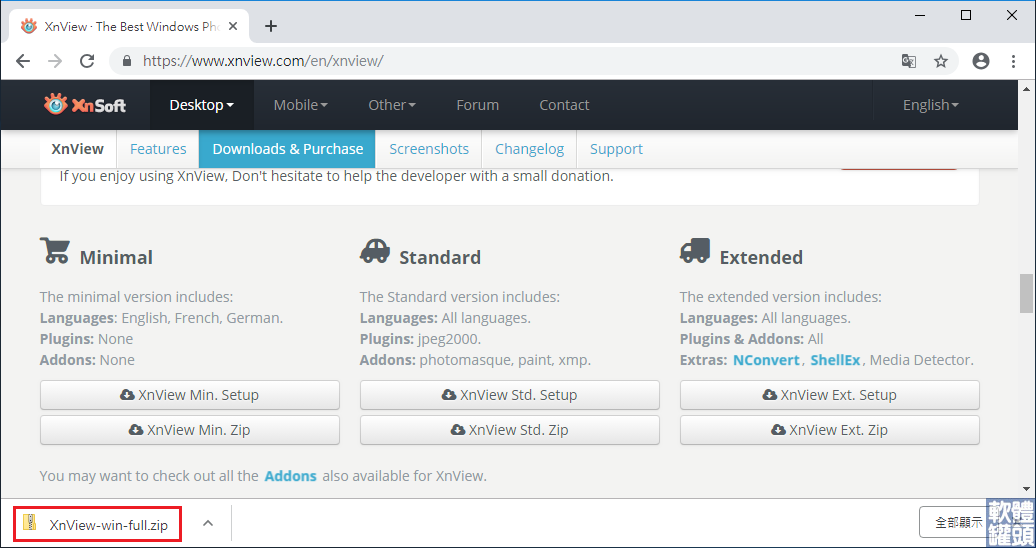Click the Minimal heading
The width and height of the screenshot is (1036, 548).
click(x=116, y=257)
